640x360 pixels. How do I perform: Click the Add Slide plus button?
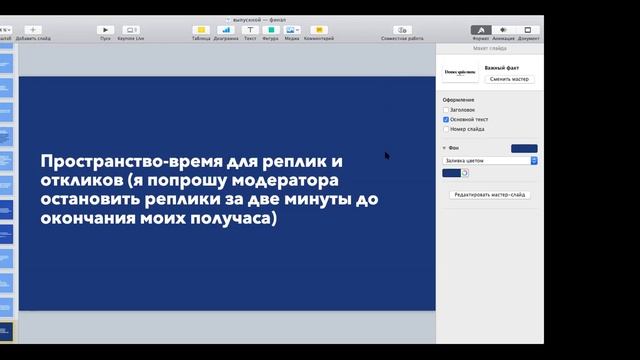[33, 30]
